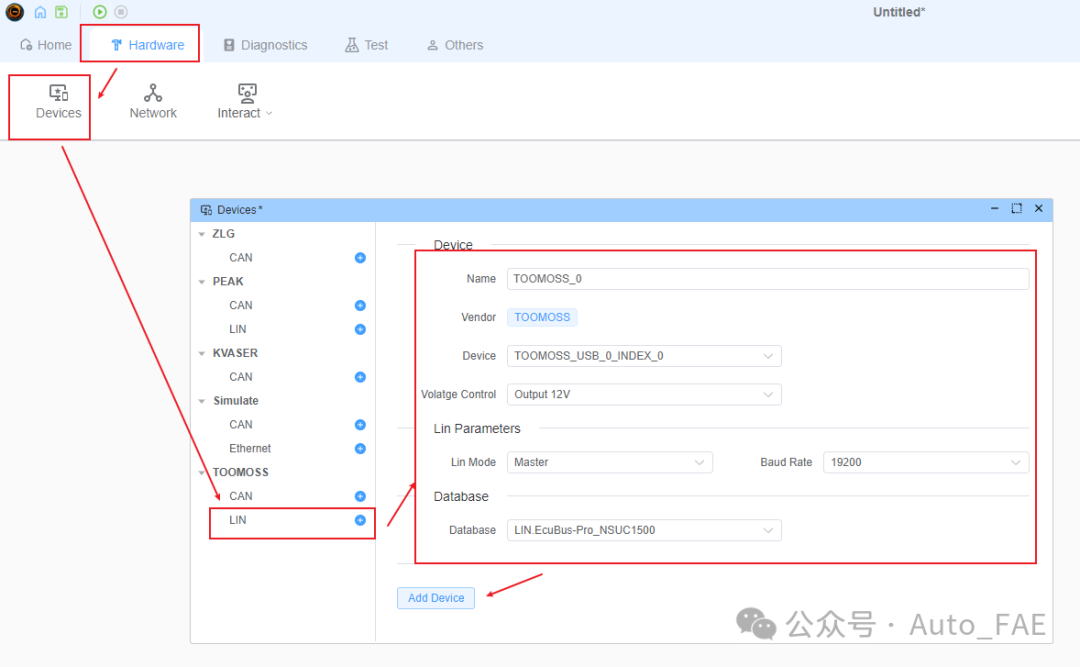1080x667 pixels.
Task: Close the Devices window
Action: click(1039, 208)
